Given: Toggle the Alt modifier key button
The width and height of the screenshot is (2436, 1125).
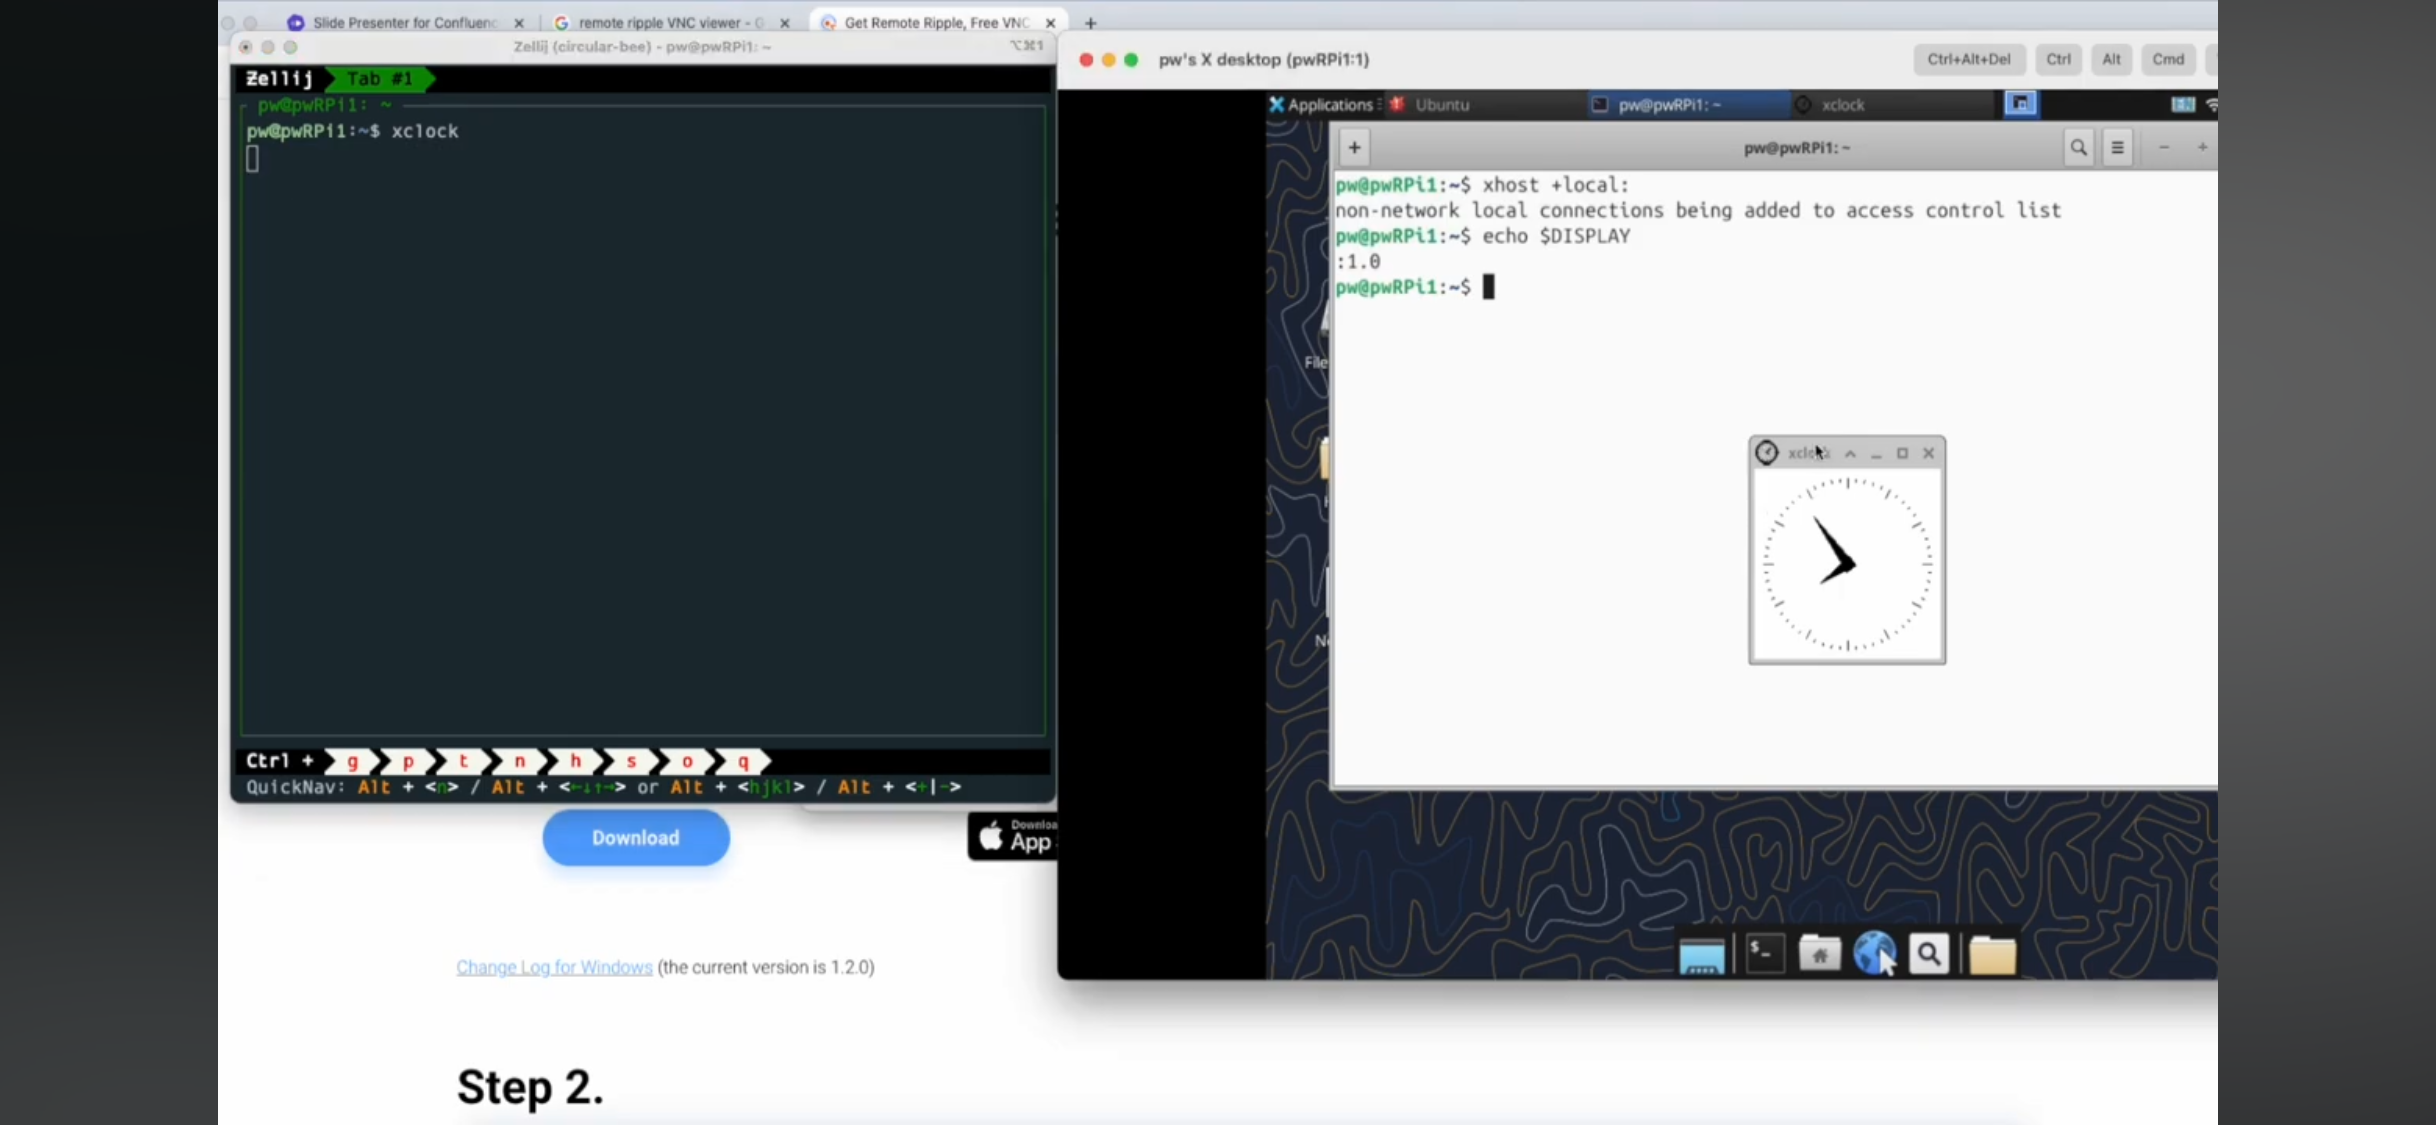Looking at the screenshot, I should click(2111, 59).
